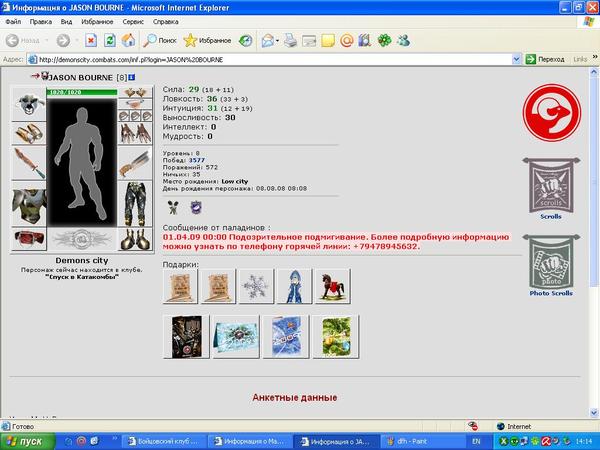This screenshot has height=450, width=600.
Task: Switch to Бойцовский клуб taskbar window
Action: (164, 441)
